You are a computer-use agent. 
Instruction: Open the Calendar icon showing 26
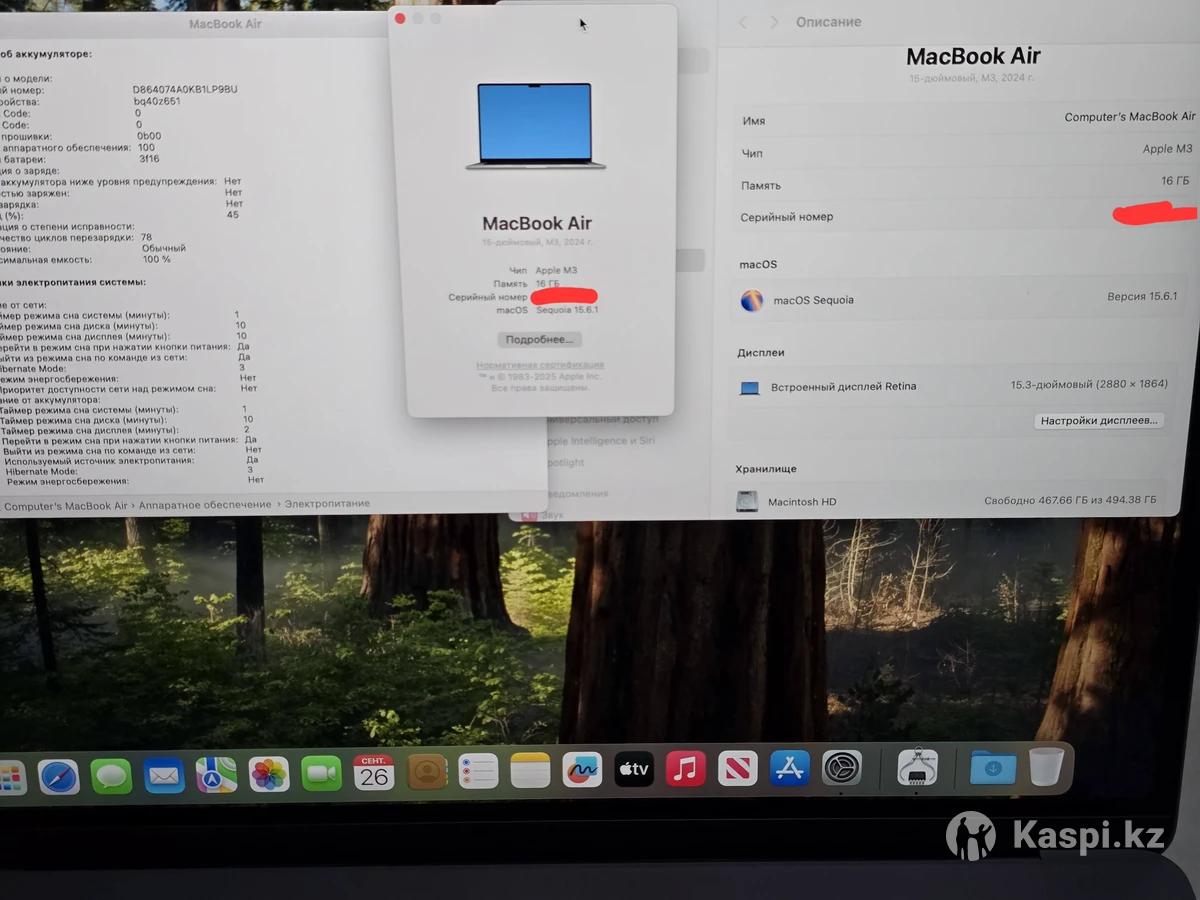tap(373, 773)
